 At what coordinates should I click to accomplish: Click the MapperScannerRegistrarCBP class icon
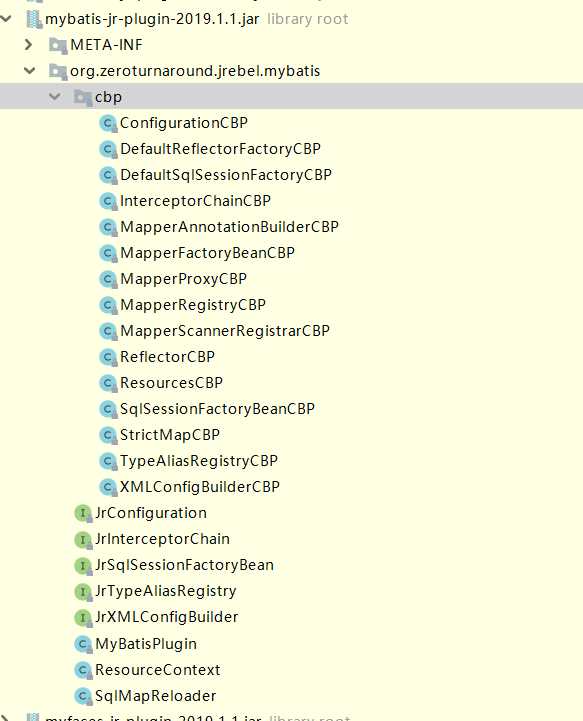[108, 331]
